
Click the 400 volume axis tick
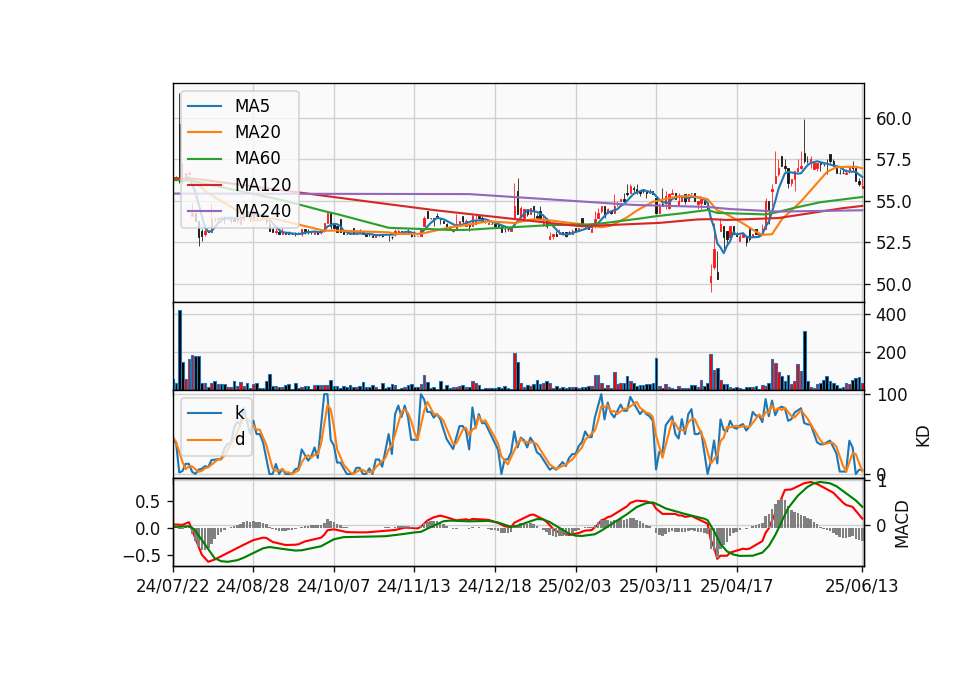pyautogui.click(x=891, y=315)
